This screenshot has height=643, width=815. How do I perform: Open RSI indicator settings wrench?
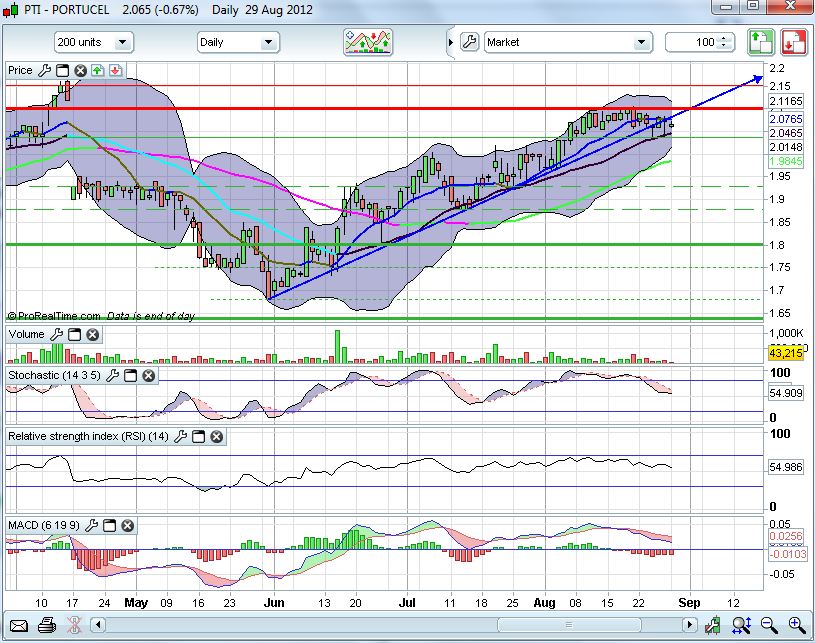tap(180, 436)
